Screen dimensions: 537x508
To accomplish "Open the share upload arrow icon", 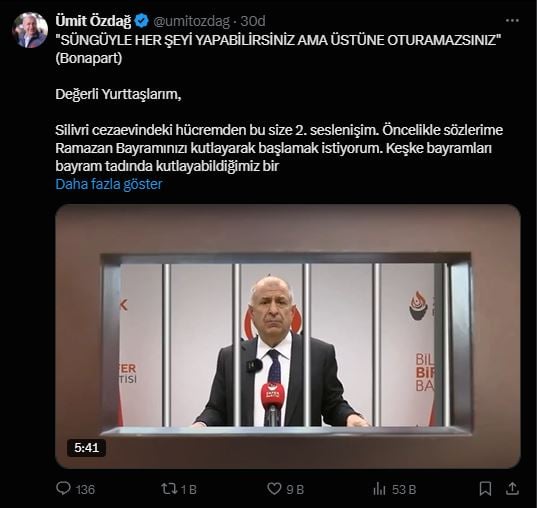I will [512, 488].
